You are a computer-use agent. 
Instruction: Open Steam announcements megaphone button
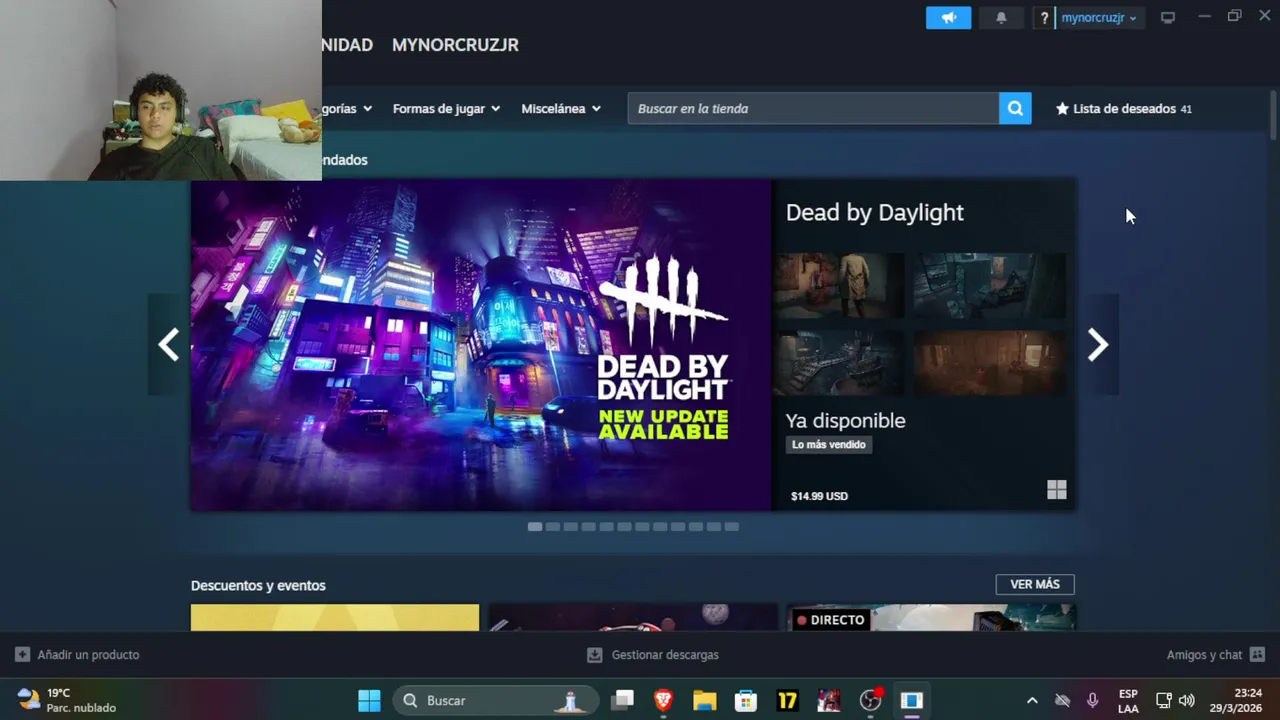click(948, 18)
